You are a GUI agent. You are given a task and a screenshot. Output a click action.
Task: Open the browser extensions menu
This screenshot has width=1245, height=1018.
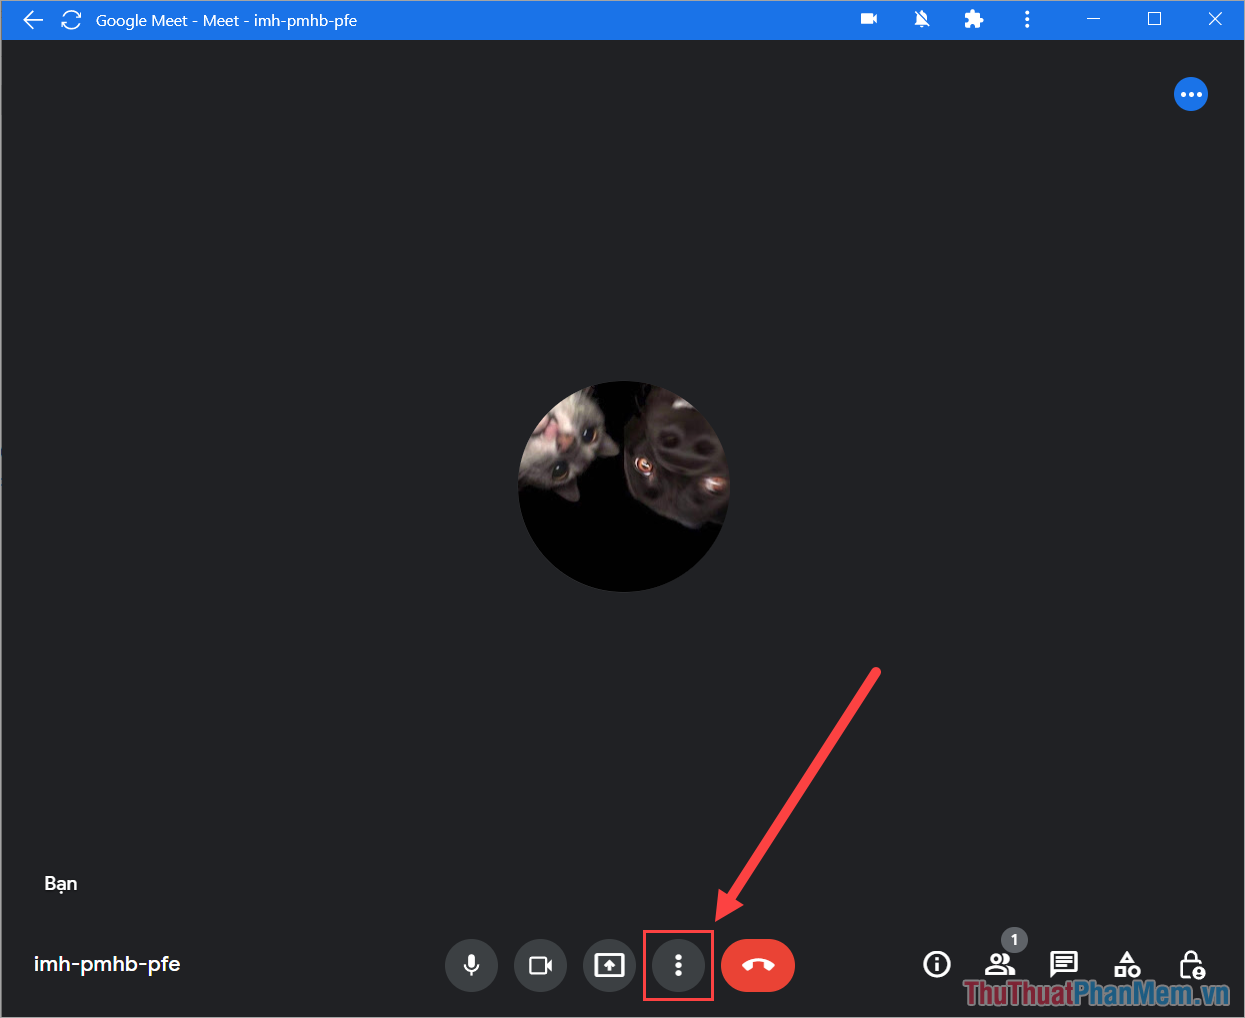973,19
